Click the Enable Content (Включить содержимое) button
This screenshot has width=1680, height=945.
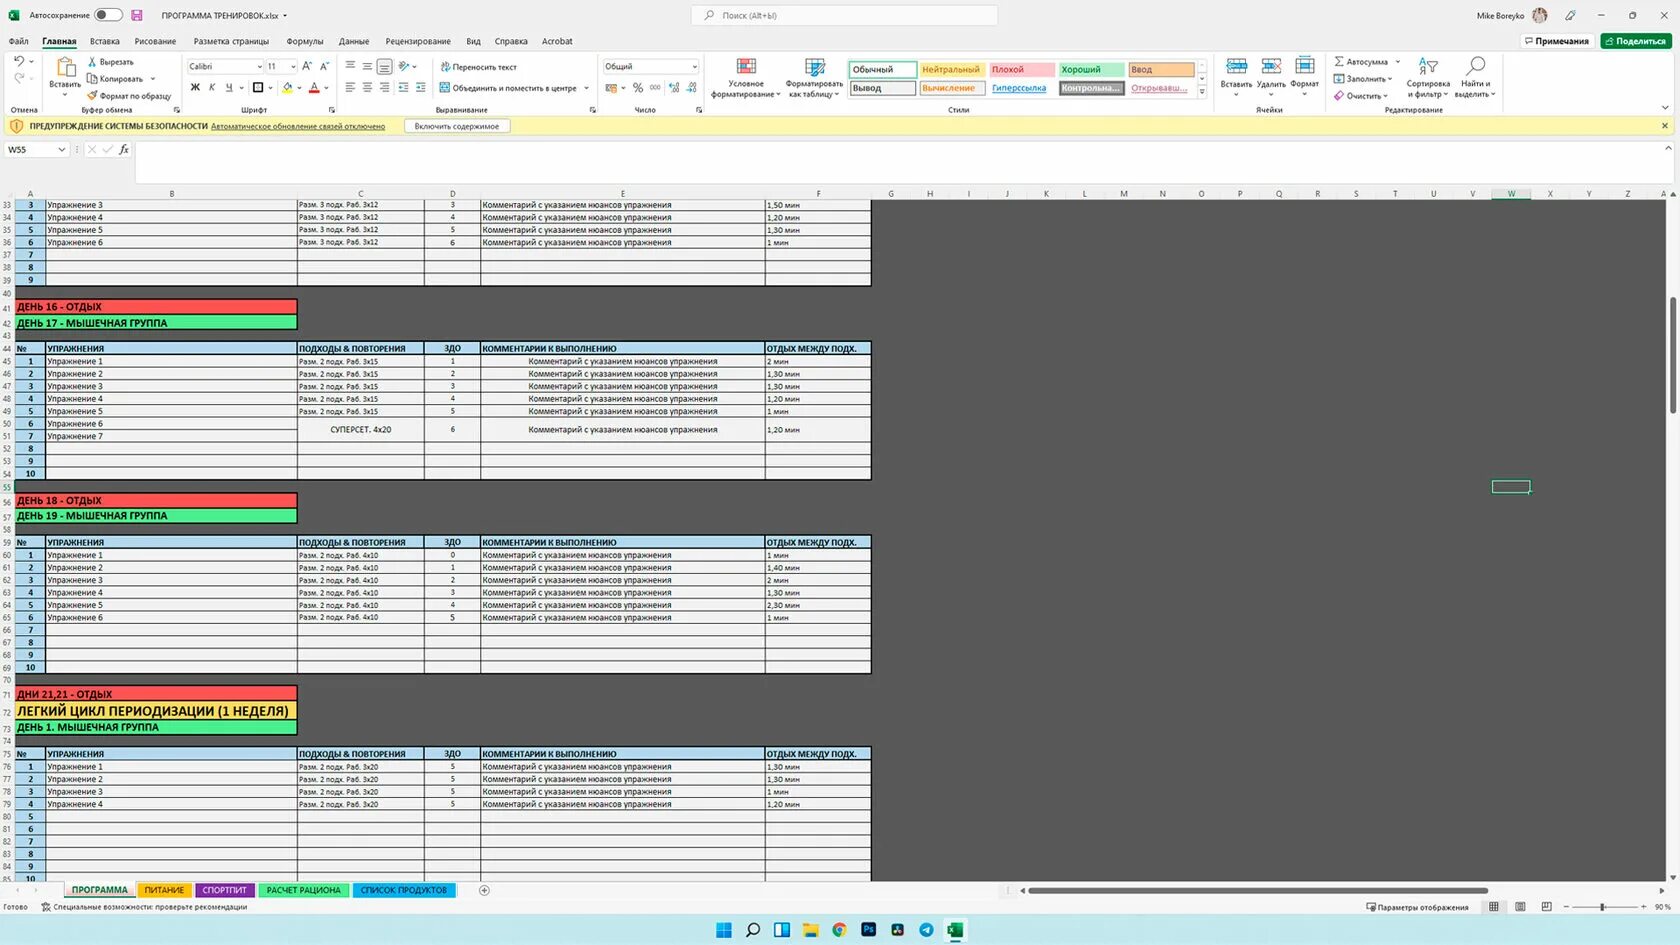[457, 126]
